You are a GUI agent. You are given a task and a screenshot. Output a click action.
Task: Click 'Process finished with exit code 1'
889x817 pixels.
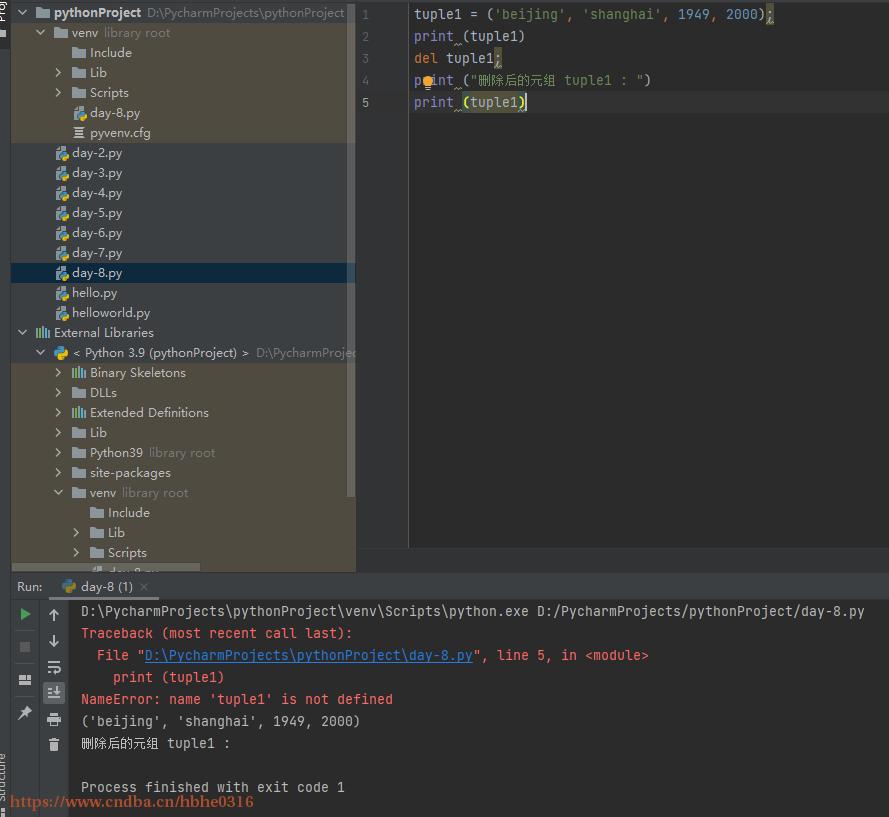coord(213,788)
